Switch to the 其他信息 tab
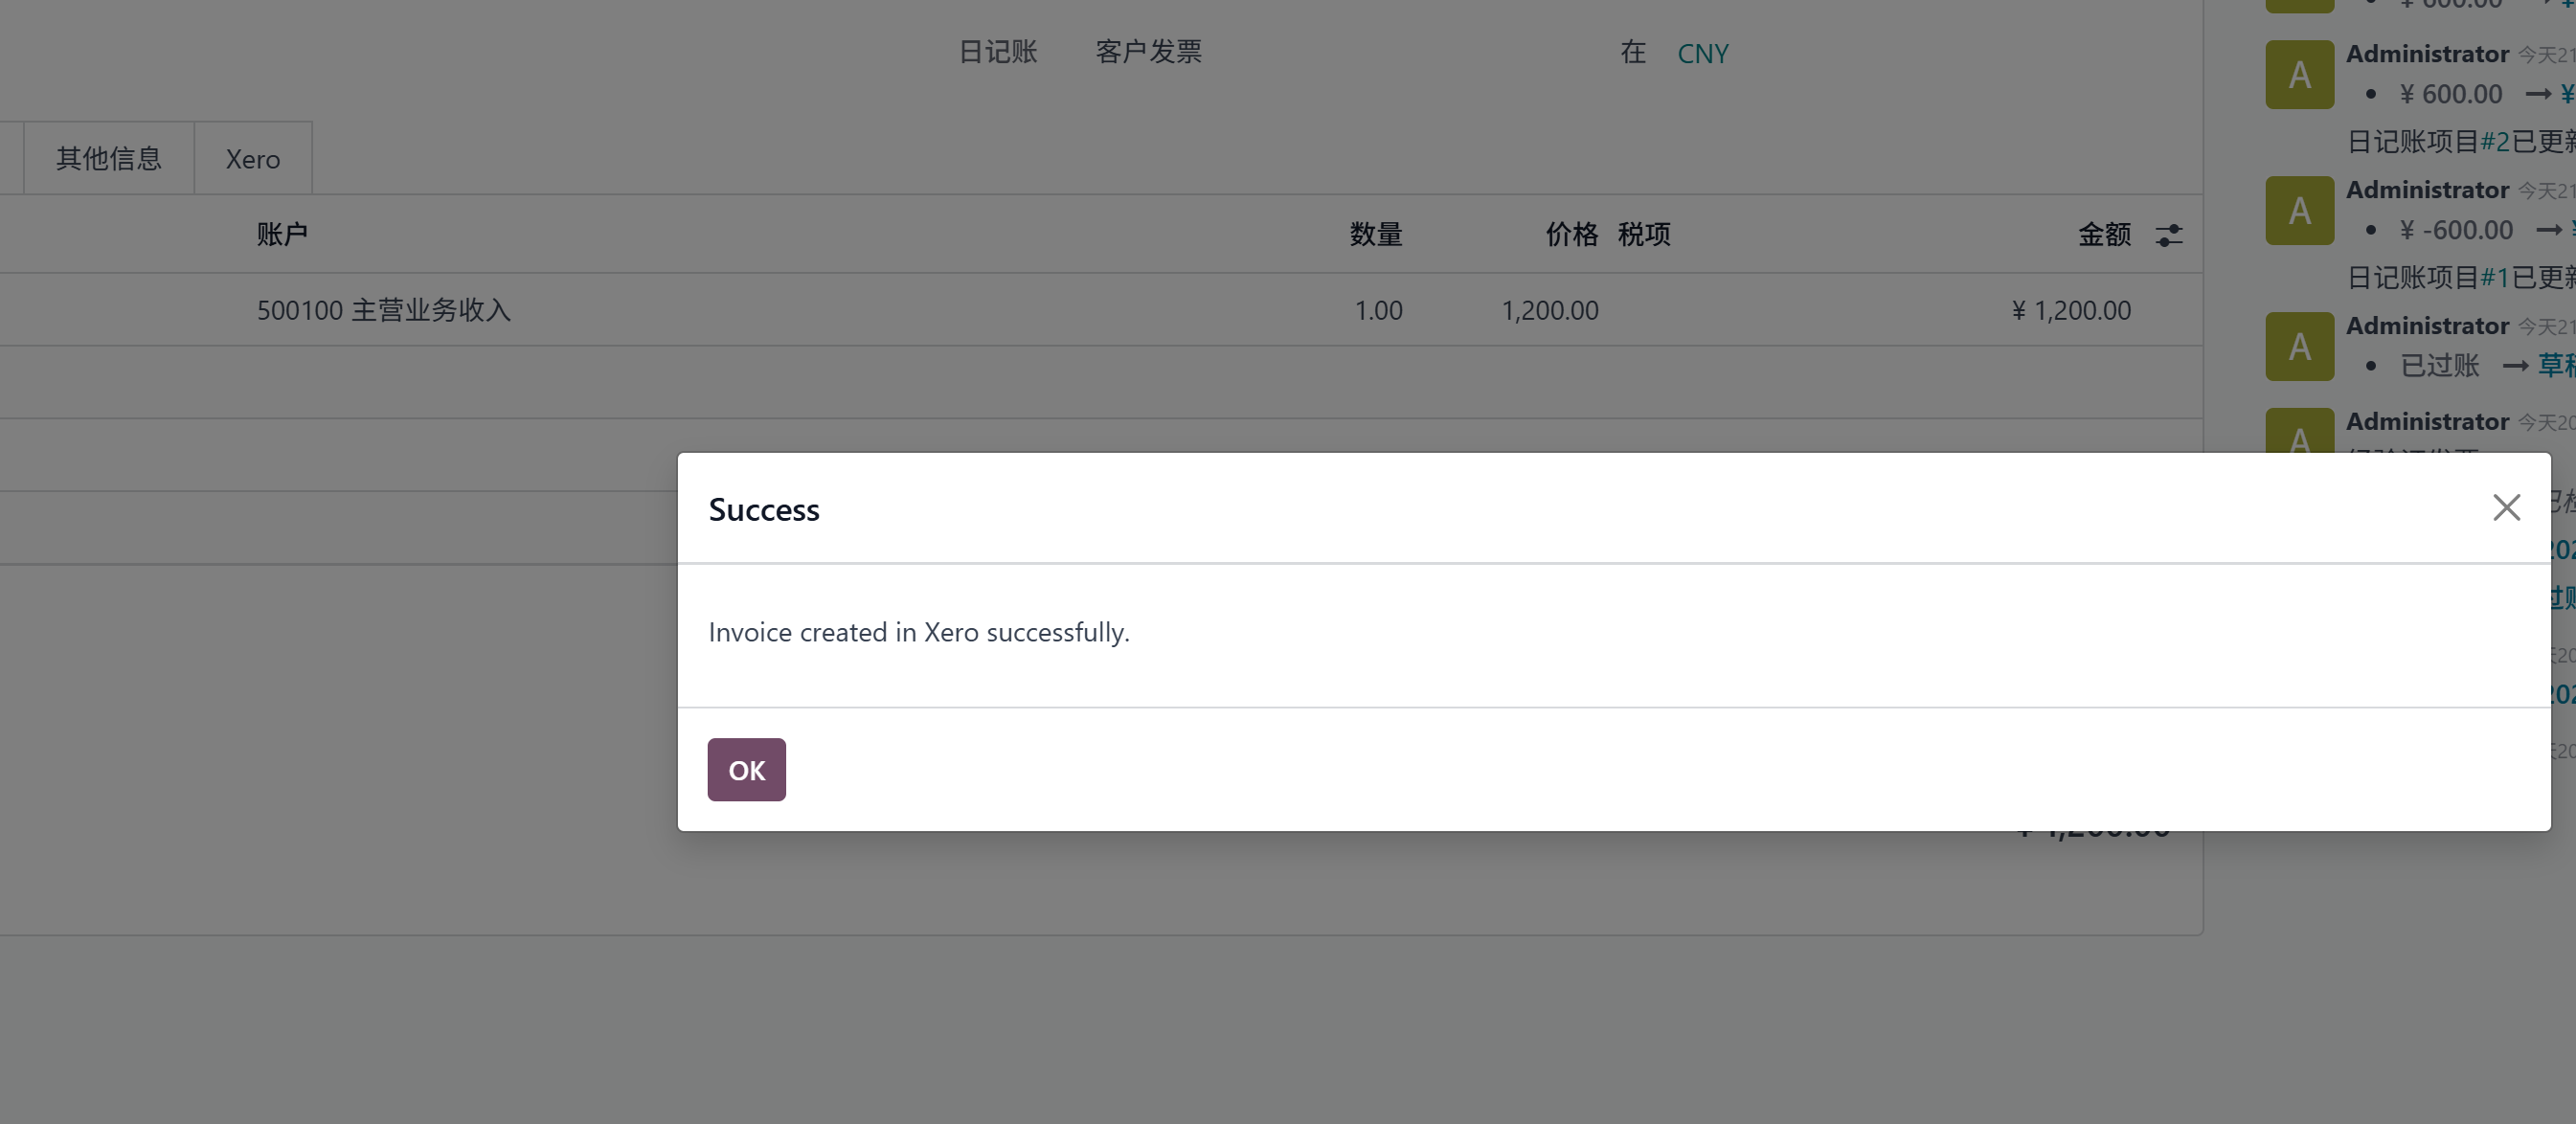The width and height of the screenshot is (2576, 1124). pyautogui.click(x=109, y=158)
